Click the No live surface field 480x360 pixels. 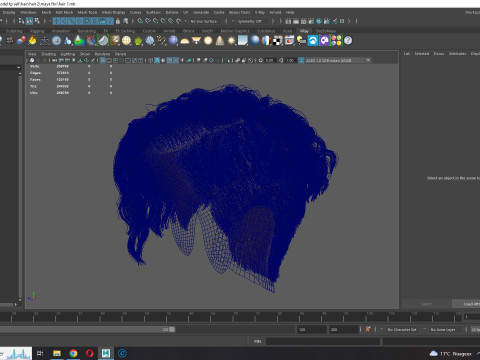click(x=206, y=21)
